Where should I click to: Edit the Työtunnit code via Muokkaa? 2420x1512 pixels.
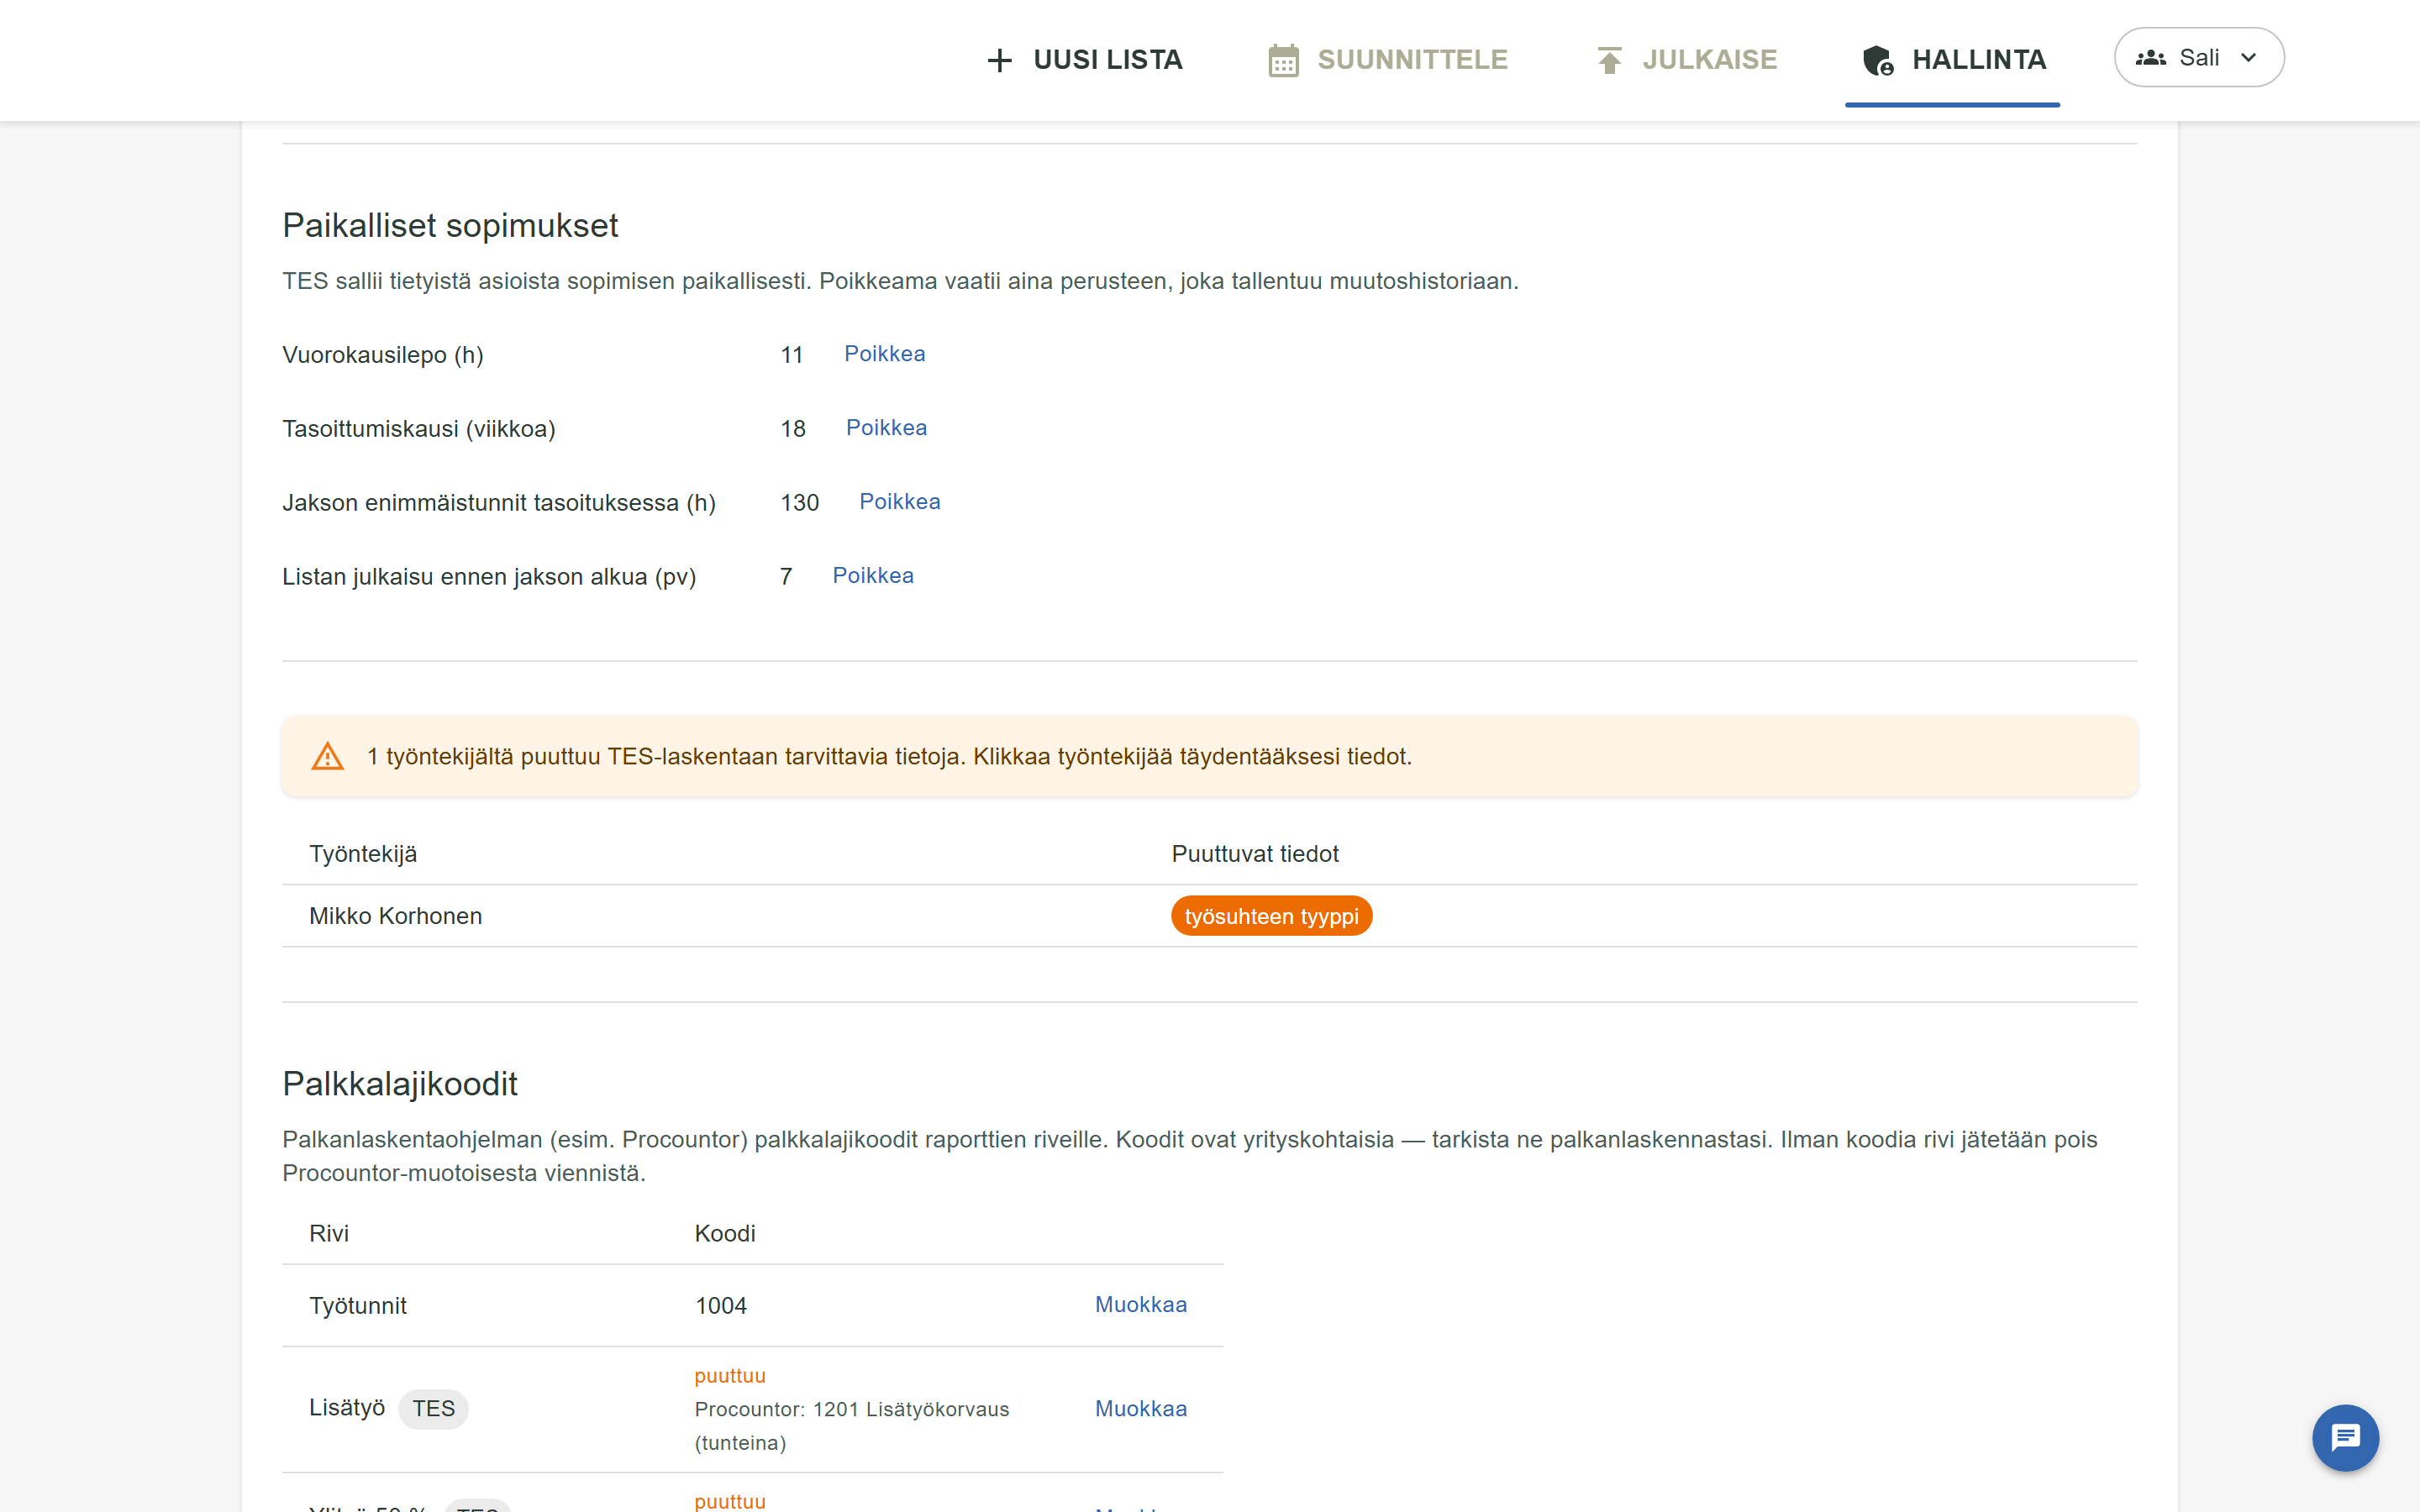[1141, 1305]
